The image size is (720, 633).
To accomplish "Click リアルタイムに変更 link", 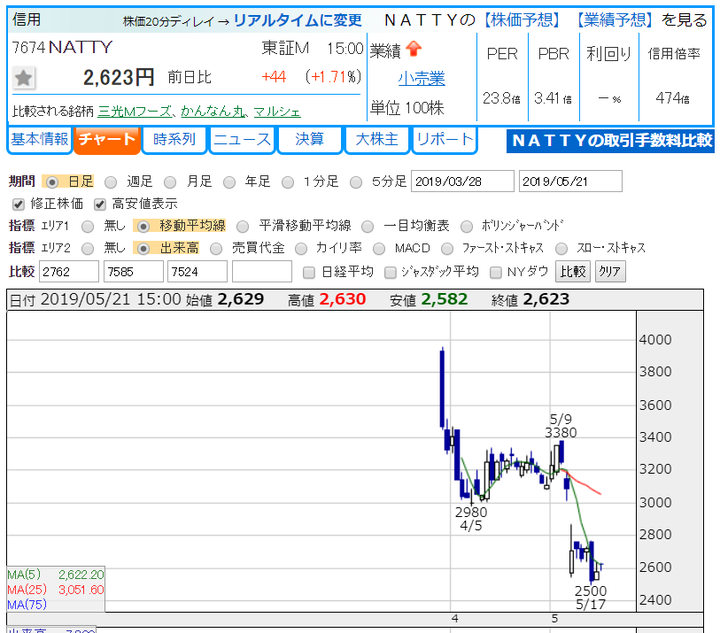I will (298, 20).
